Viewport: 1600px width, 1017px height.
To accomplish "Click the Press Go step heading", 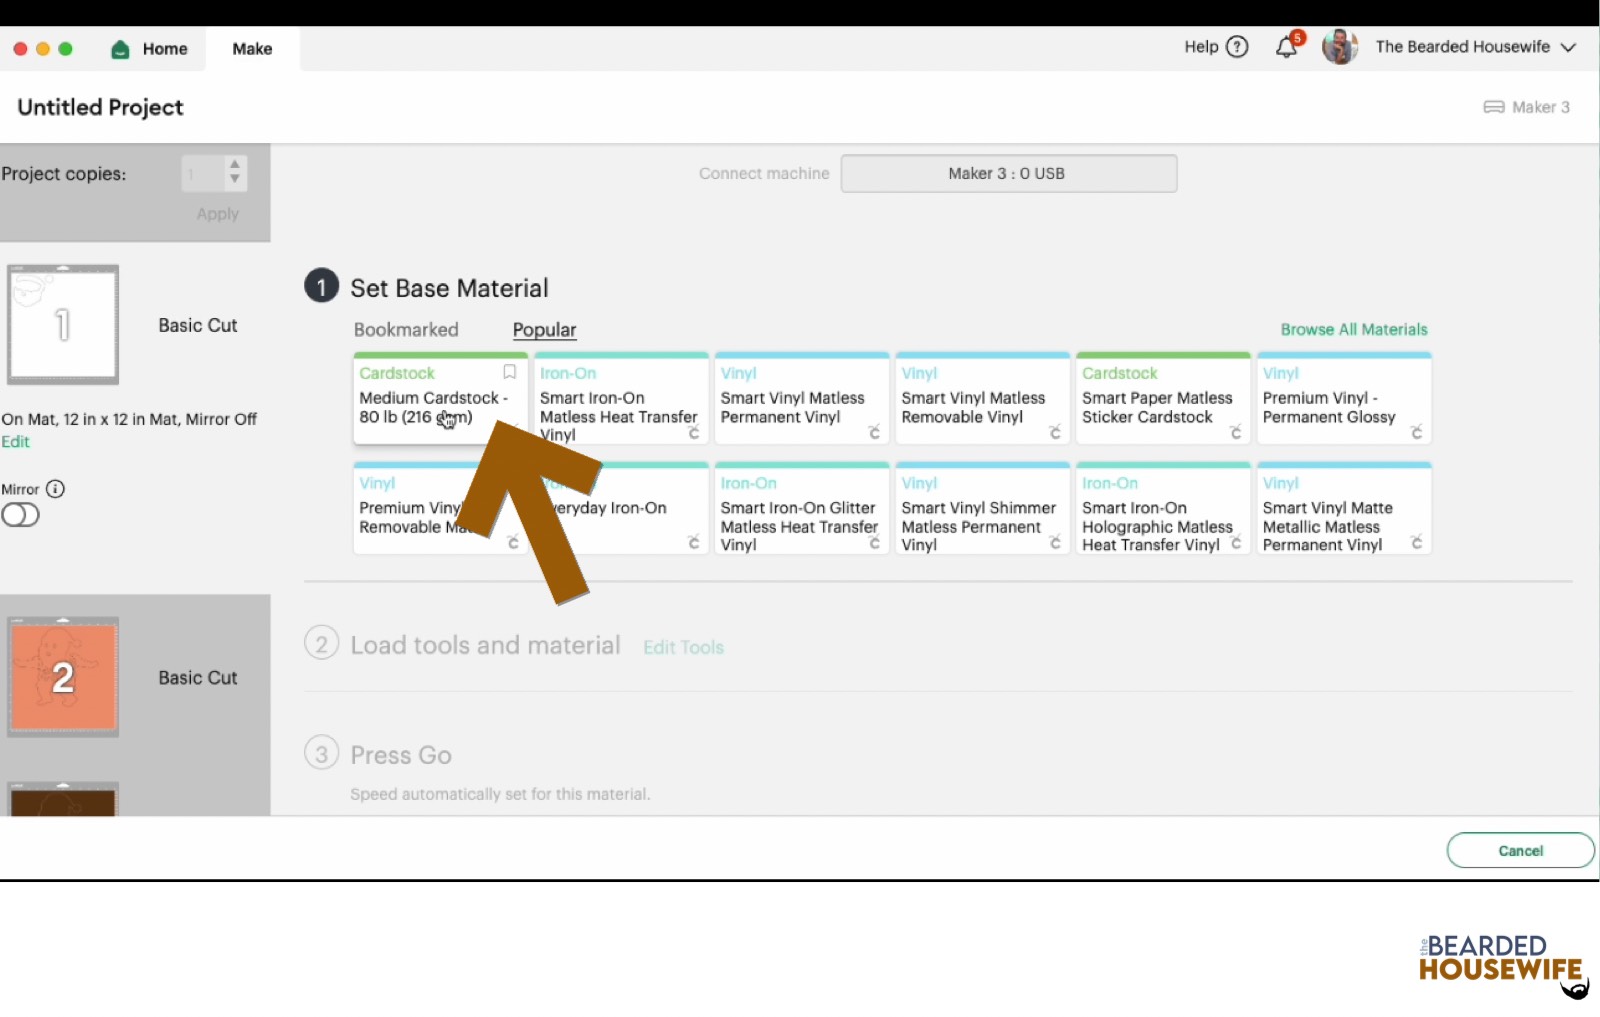I will point(401,756).
